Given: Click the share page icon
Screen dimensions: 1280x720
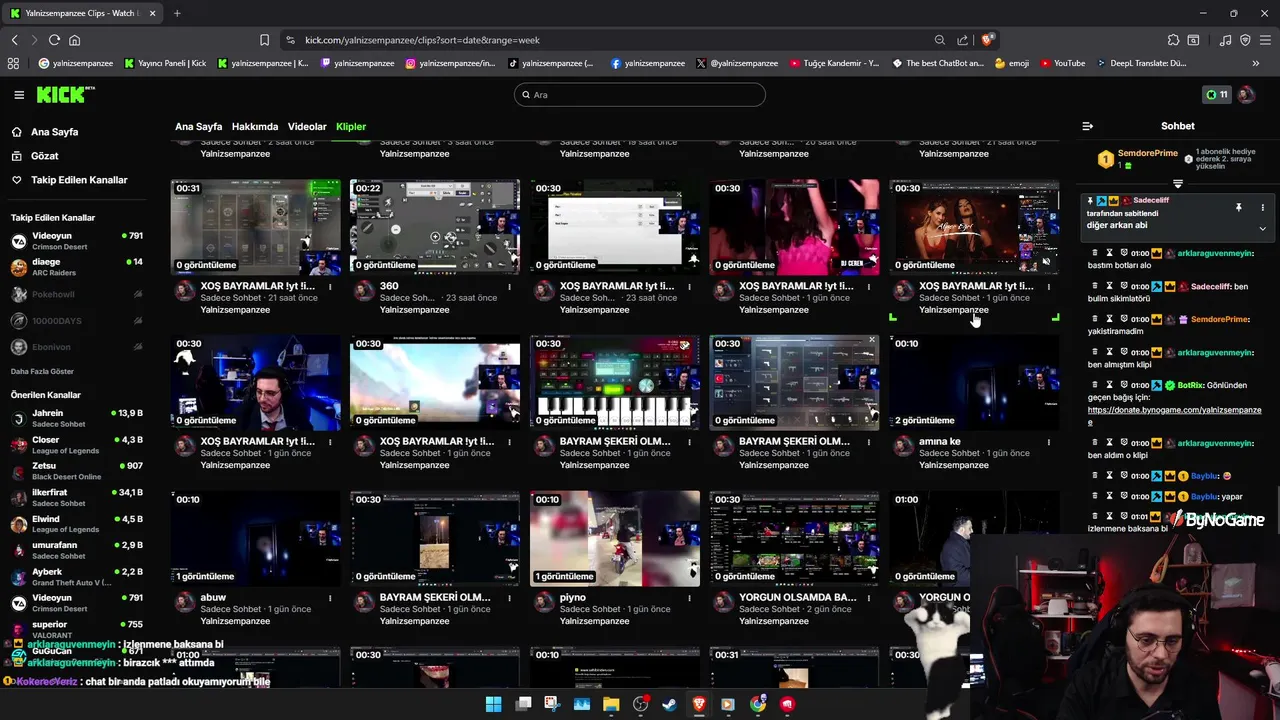Looking at the screenshot, I should click(962, 40).
